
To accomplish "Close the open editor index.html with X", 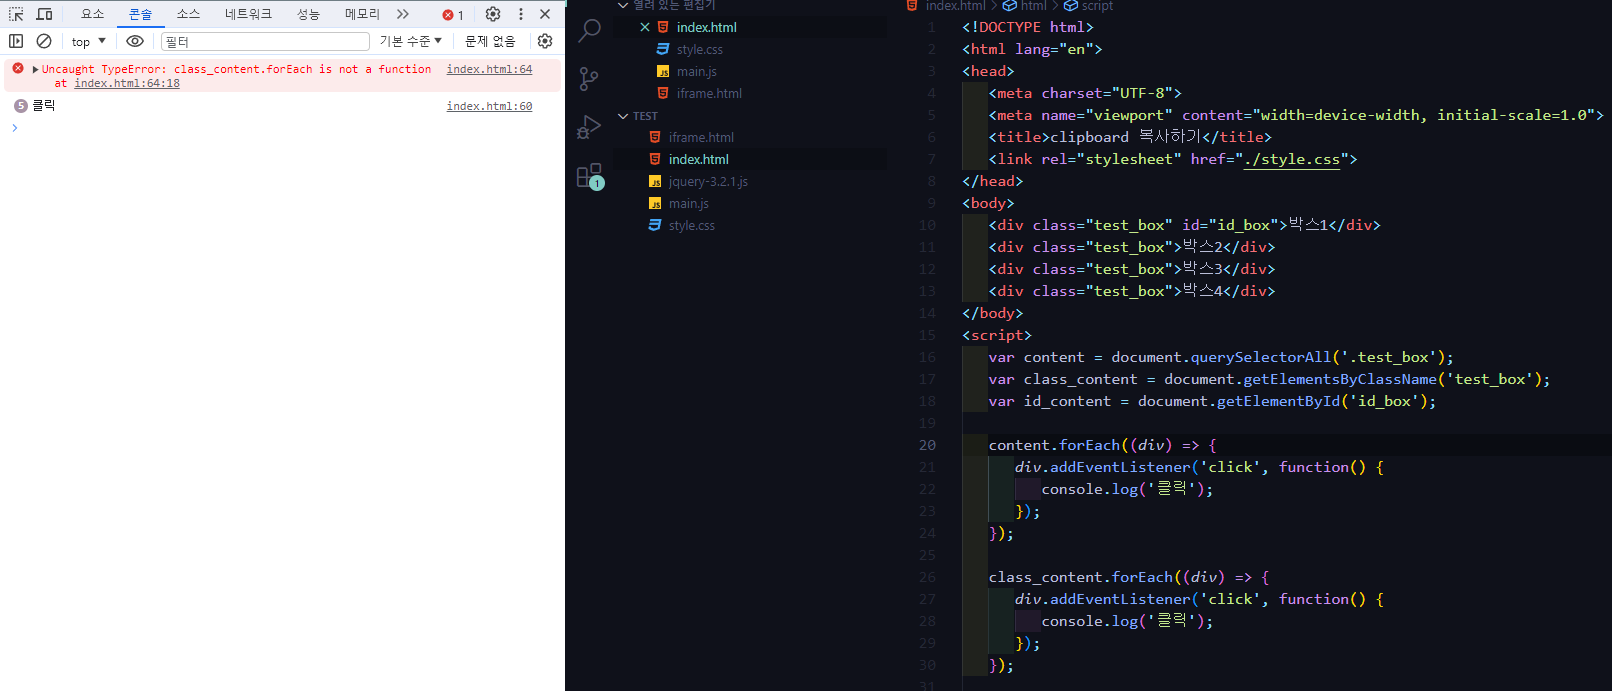I will point(645,27).
